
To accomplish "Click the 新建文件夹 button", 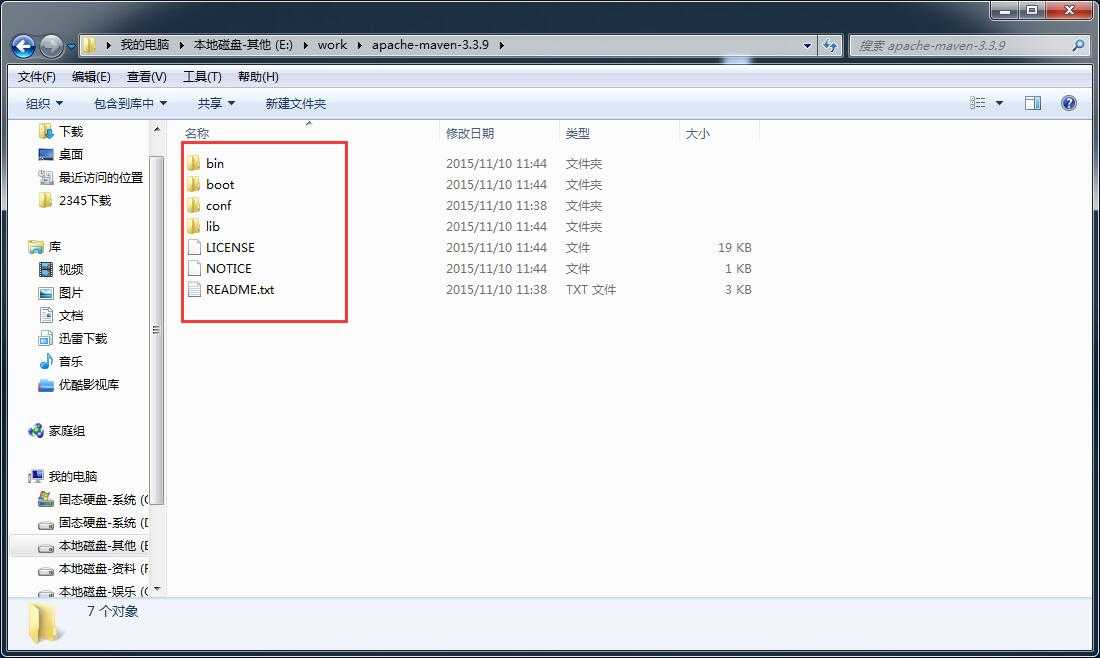I will tap(295, 104).
